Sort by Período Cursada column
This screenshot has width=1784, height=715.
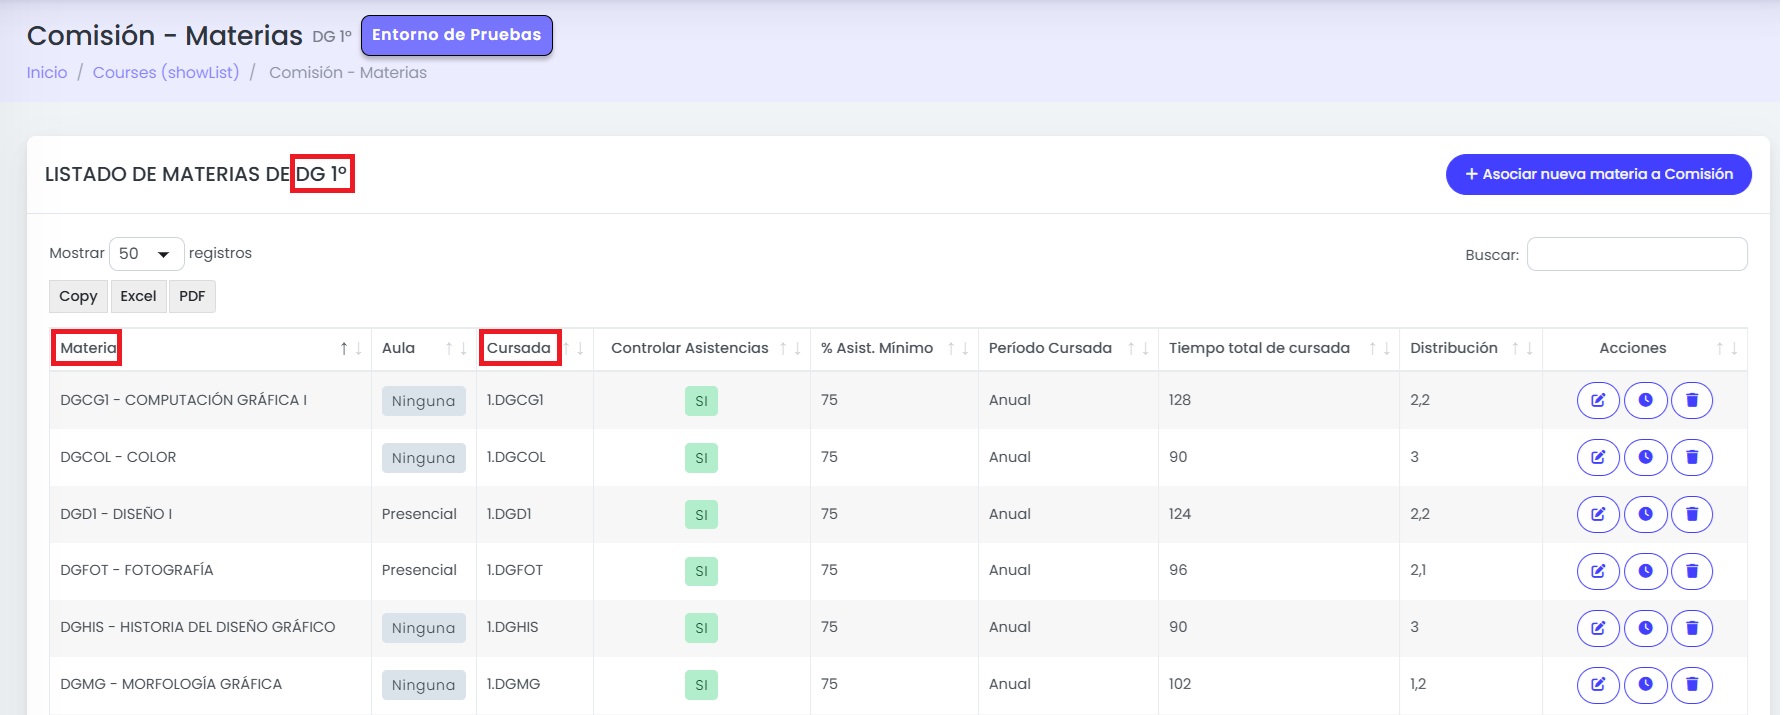coord(1068,349)
